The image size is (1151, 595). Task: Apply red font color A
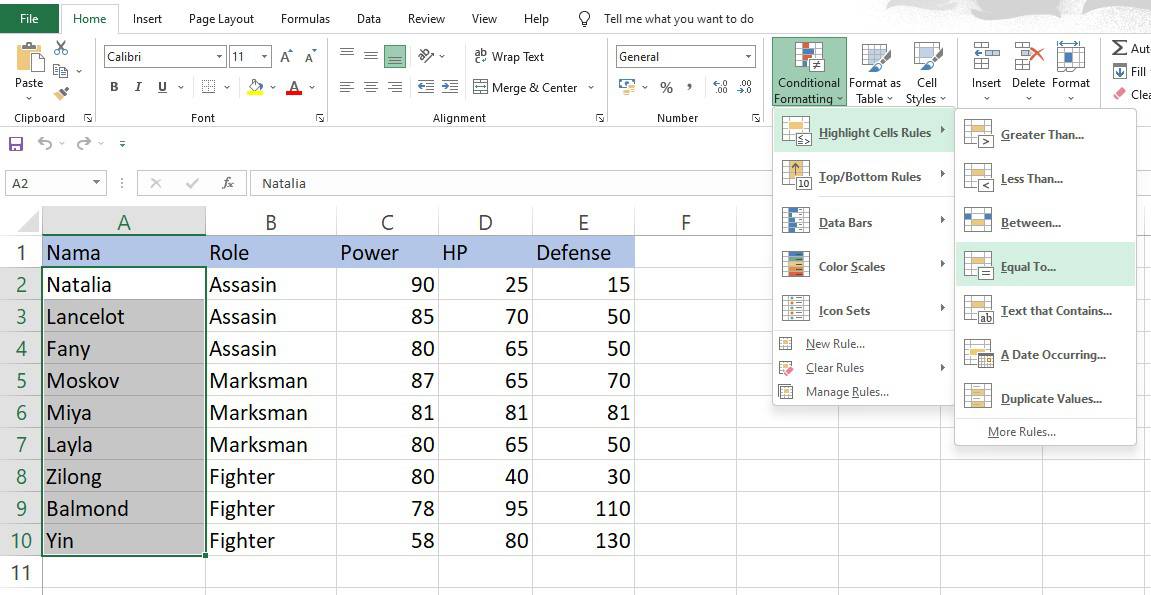tap(294, 87)
